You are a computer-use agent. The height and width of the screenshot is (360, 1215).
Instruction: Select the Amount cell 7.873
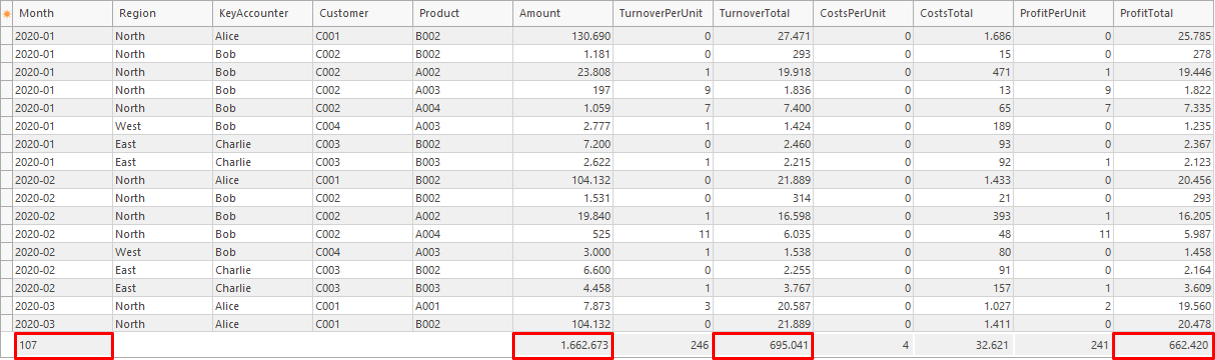(x=562, y=305)
